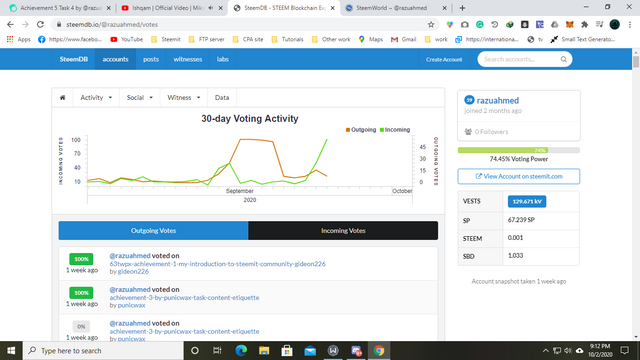The height and width of the screenshot is (360, 640).
Task: Click the Create Account link
Action: 444,60
